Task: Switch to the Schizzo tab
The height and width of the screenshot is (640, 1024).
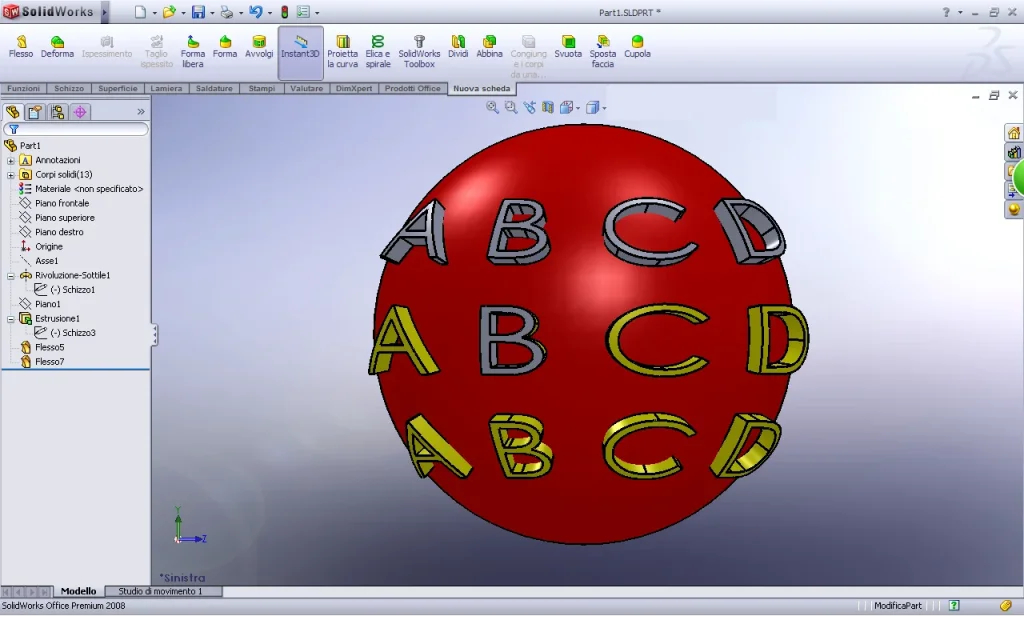Action: 69,88
